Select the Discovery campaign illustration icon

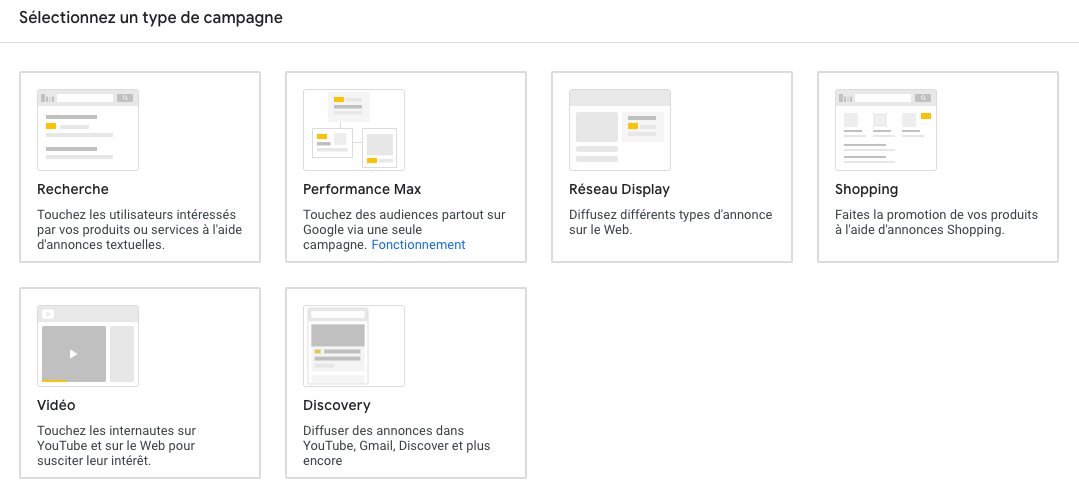coord(354,346)
